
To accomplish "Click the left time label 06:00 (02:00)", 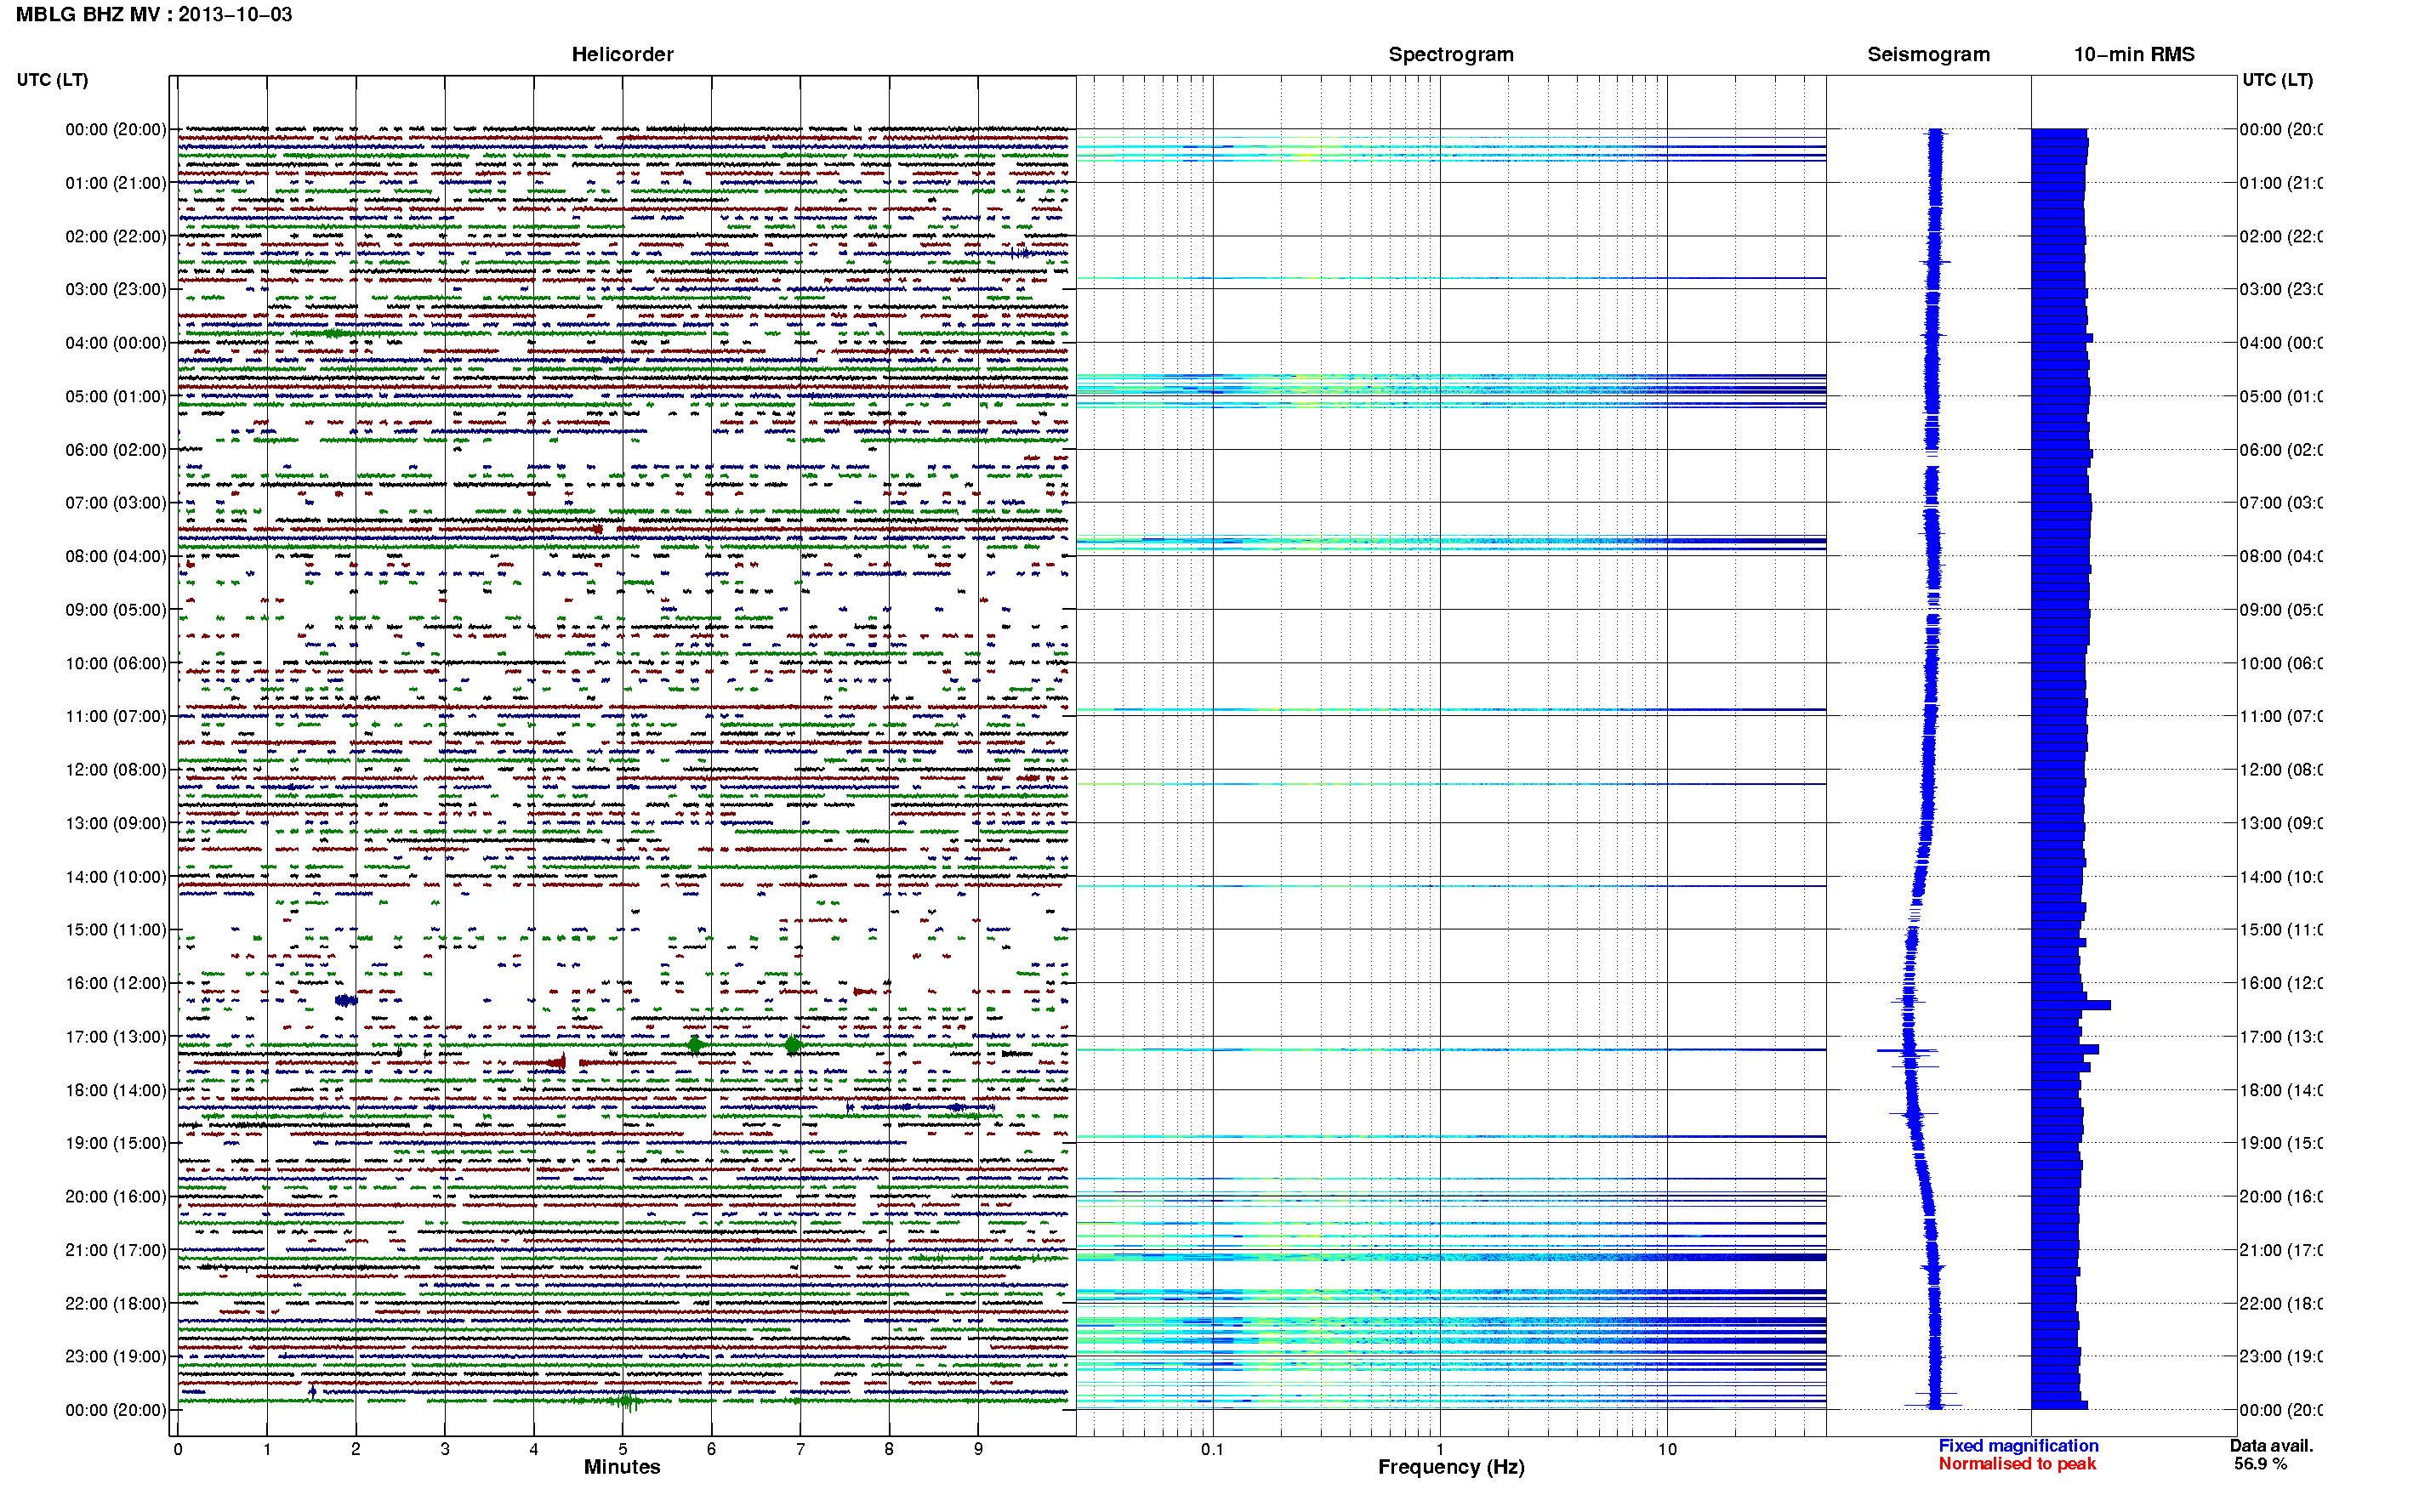I will tap(116, 450).
